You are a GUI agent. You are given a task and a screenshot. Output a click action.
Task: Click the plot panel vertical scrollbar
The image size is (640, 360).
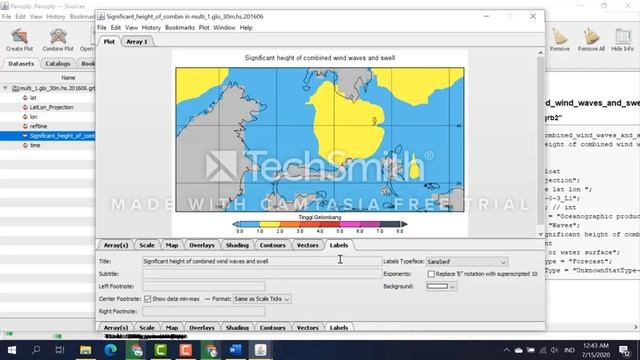pyautogui.click(x=540, y=140)
